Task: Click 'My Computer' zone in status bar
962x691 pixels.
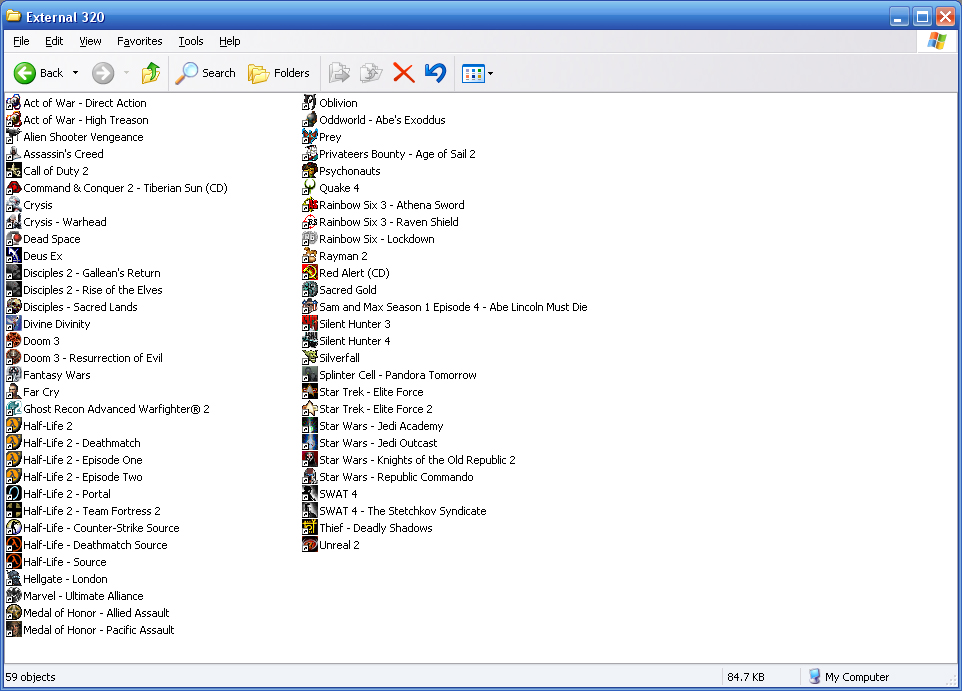Action: [x=848, y=677]
